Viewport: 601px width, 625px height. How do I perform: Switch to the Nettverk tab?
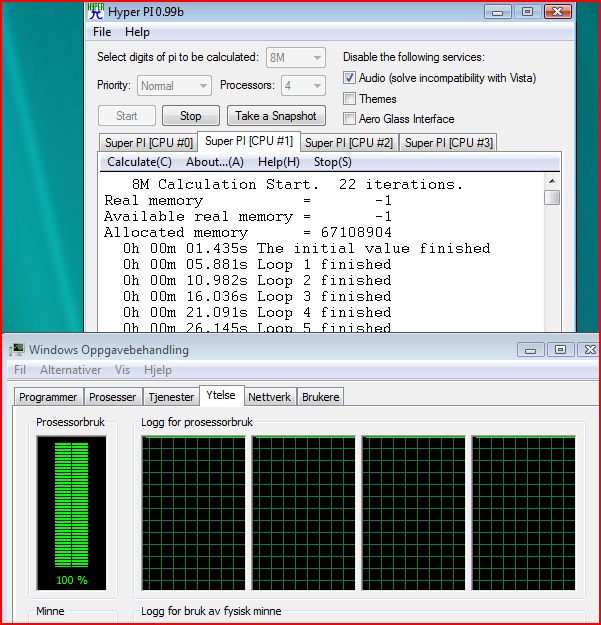tap(269, 397)
